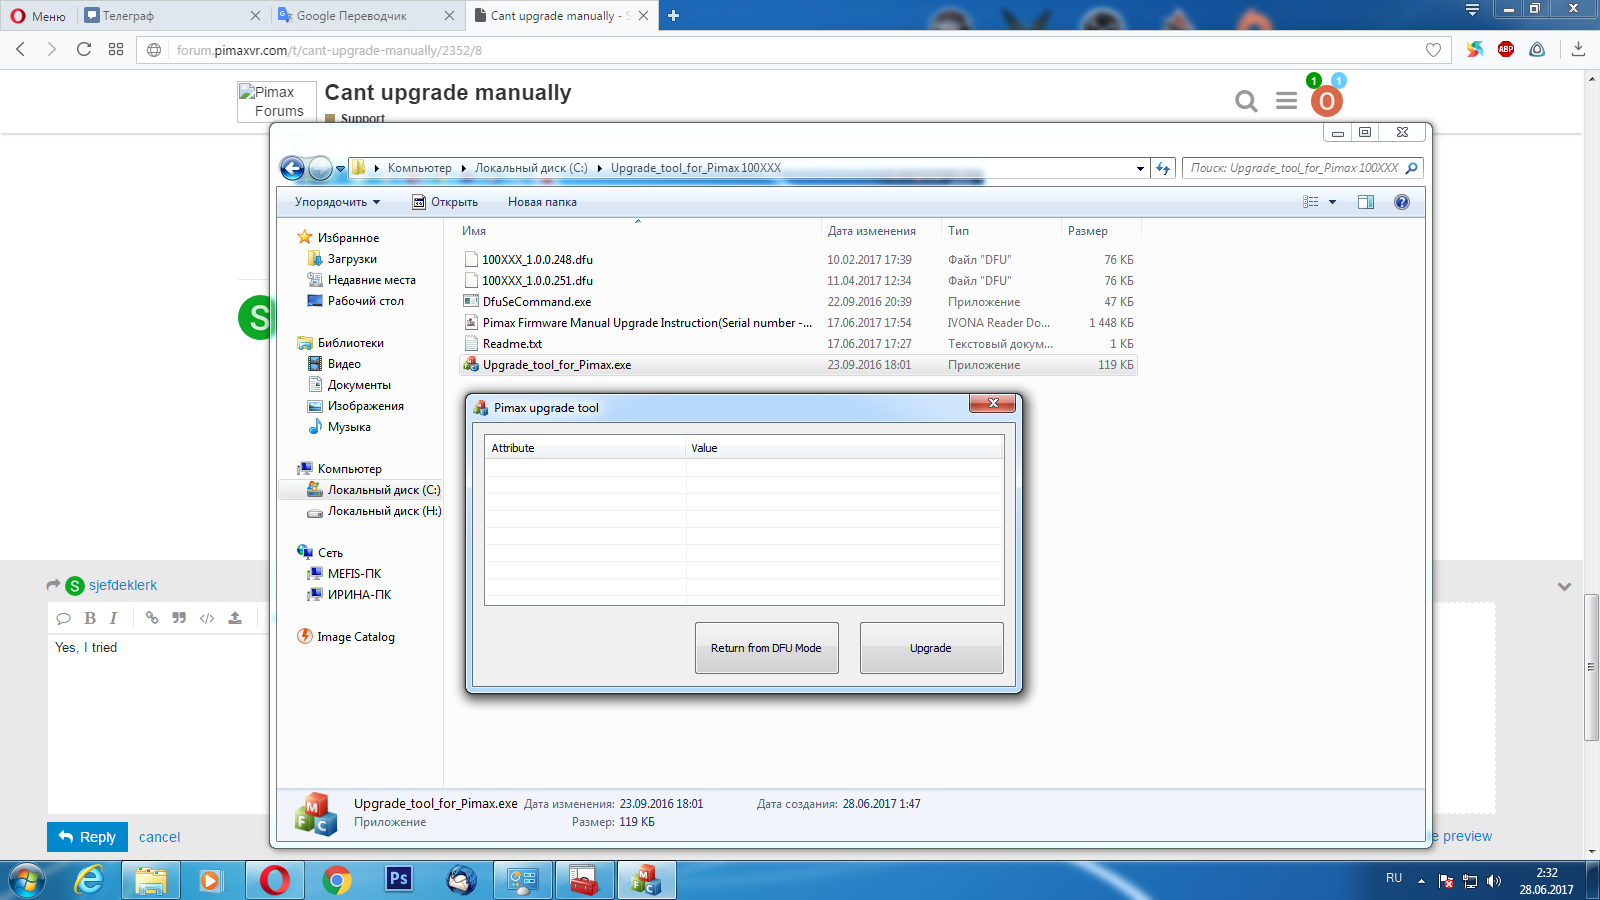
Task: Select Локальный диск (H:)
Action: point(384,511)
